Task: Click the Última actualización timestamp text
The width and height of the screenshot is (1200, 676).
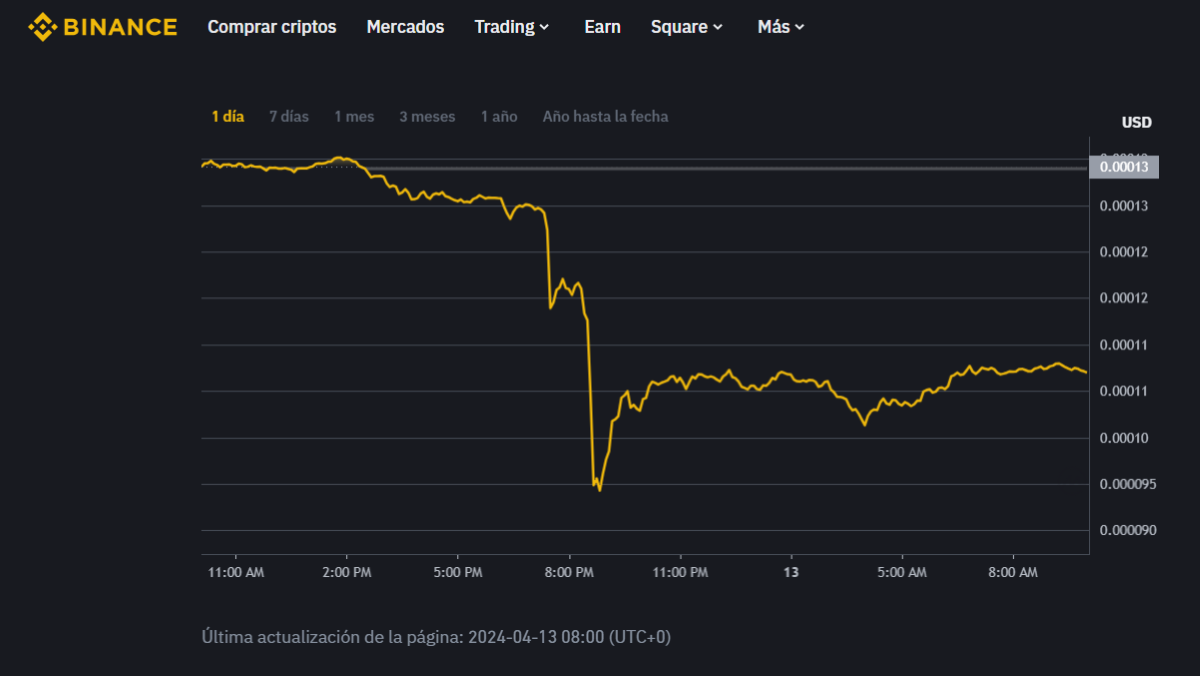Action: 436,636
